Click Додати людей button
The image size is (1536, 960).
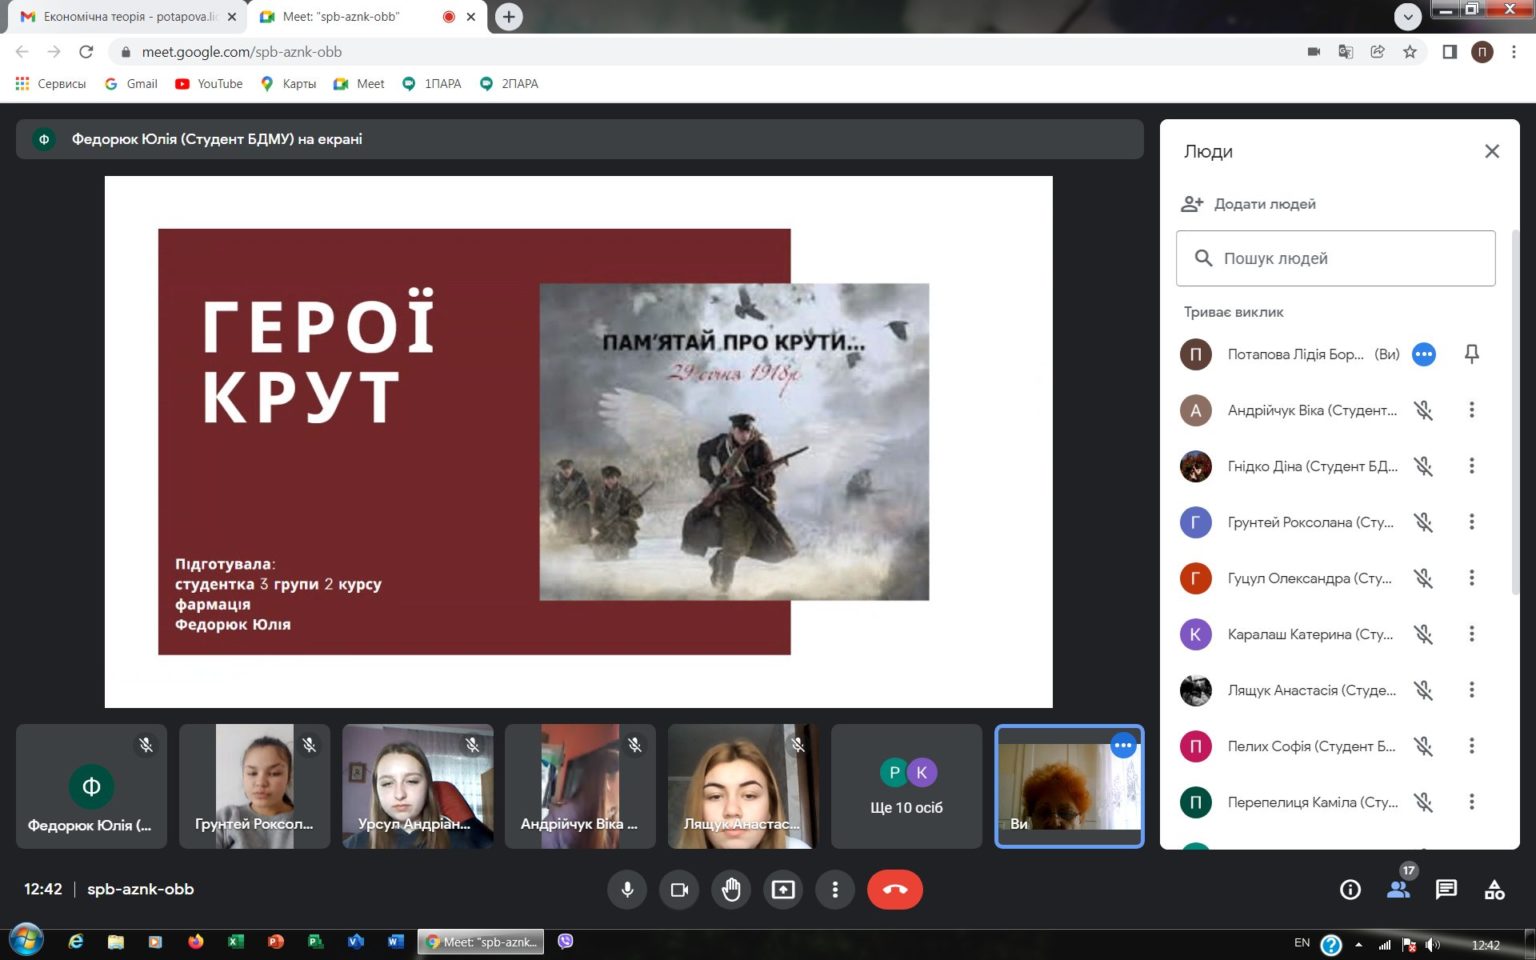tap(1248, 204)
